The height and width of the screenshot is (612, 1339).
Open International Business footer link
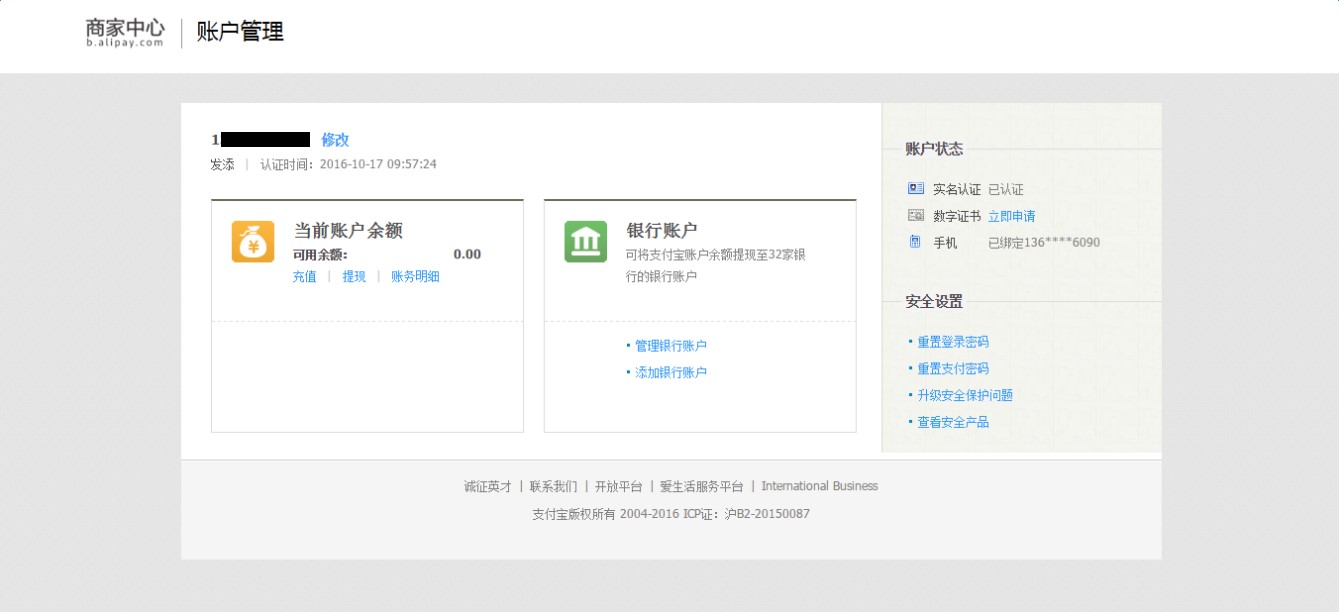[x=819, y=487]
